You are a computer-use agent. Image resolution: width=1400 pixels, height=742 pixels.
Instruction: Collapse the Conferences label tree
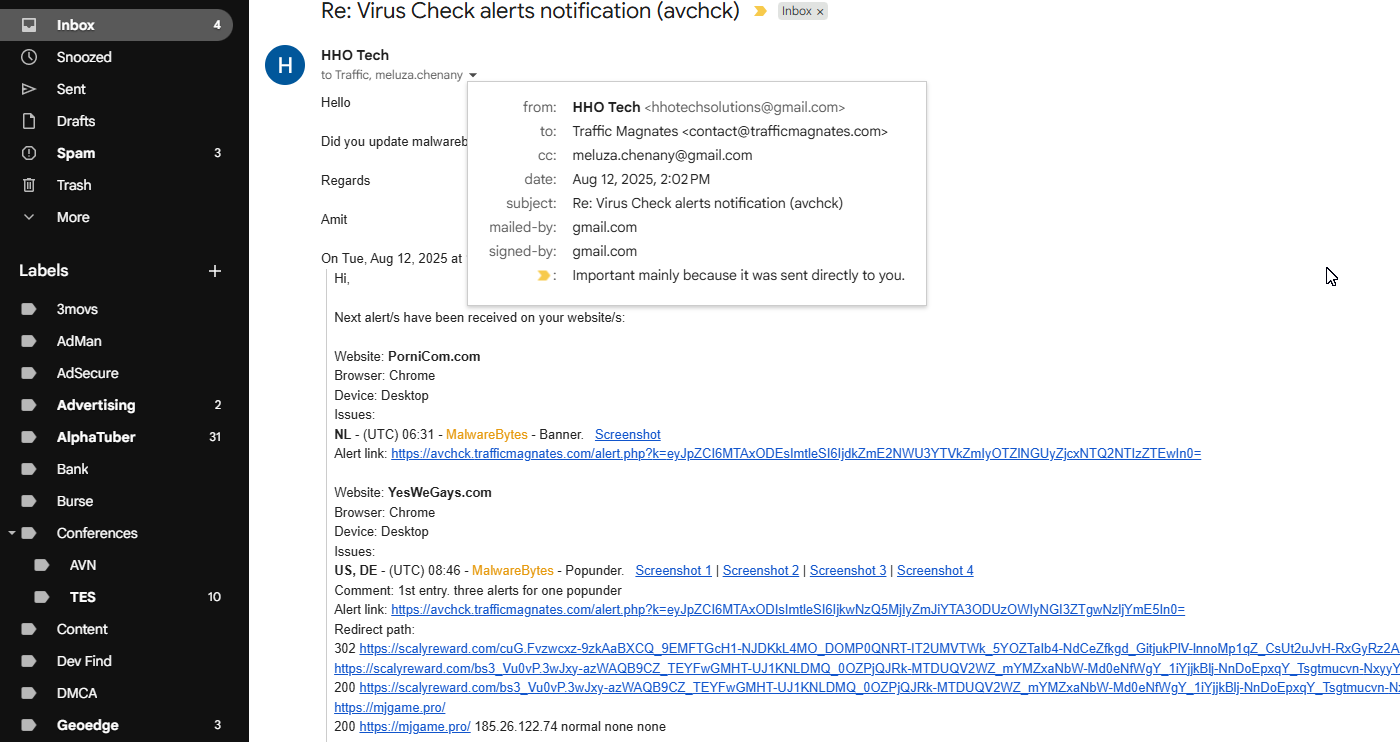[12, 533]
